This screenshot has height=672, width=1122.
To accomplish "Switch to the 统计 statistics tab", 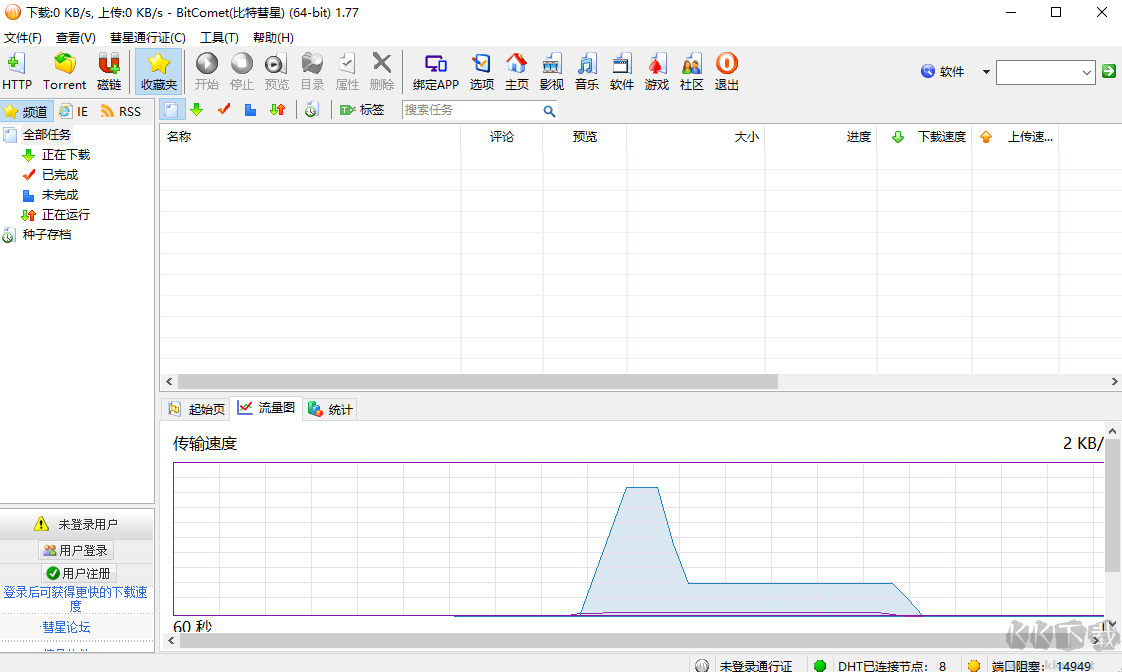I will 330,409.
